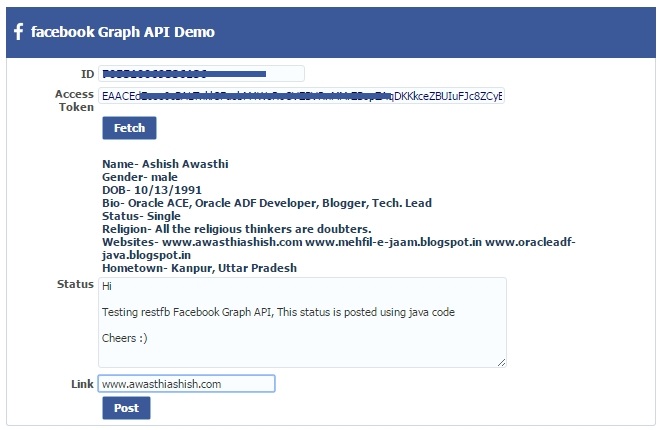
Task: Select the Name- Ashish Awasthi line
Action: coord(165,164)
